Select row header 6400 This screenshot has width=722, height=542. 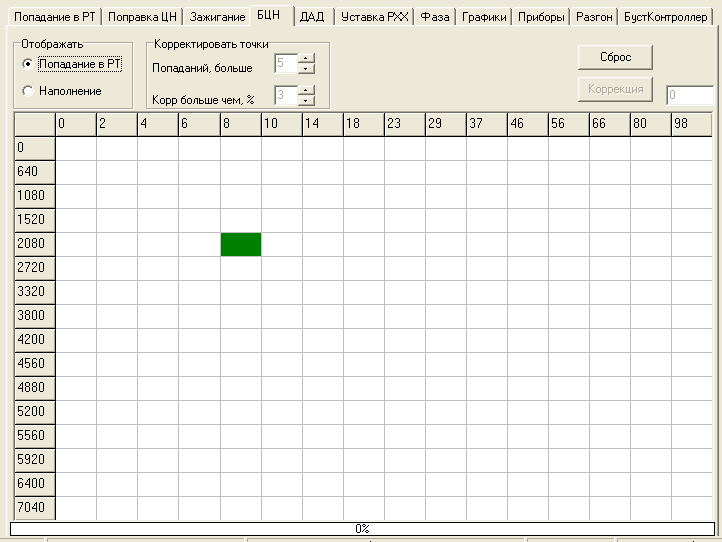(35, 484)
